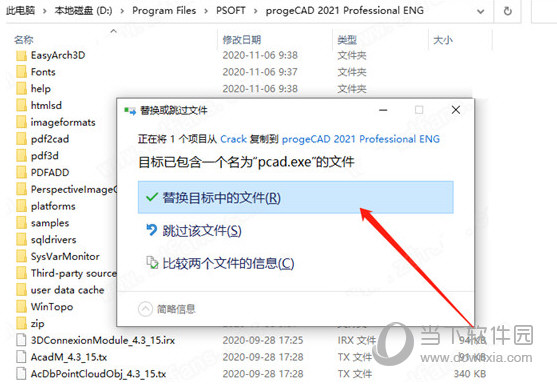The image size is (557, 387).
Task: Navigate to 本地磁盘 (D:) breadcrumb
Action: (x=83, y=11)
